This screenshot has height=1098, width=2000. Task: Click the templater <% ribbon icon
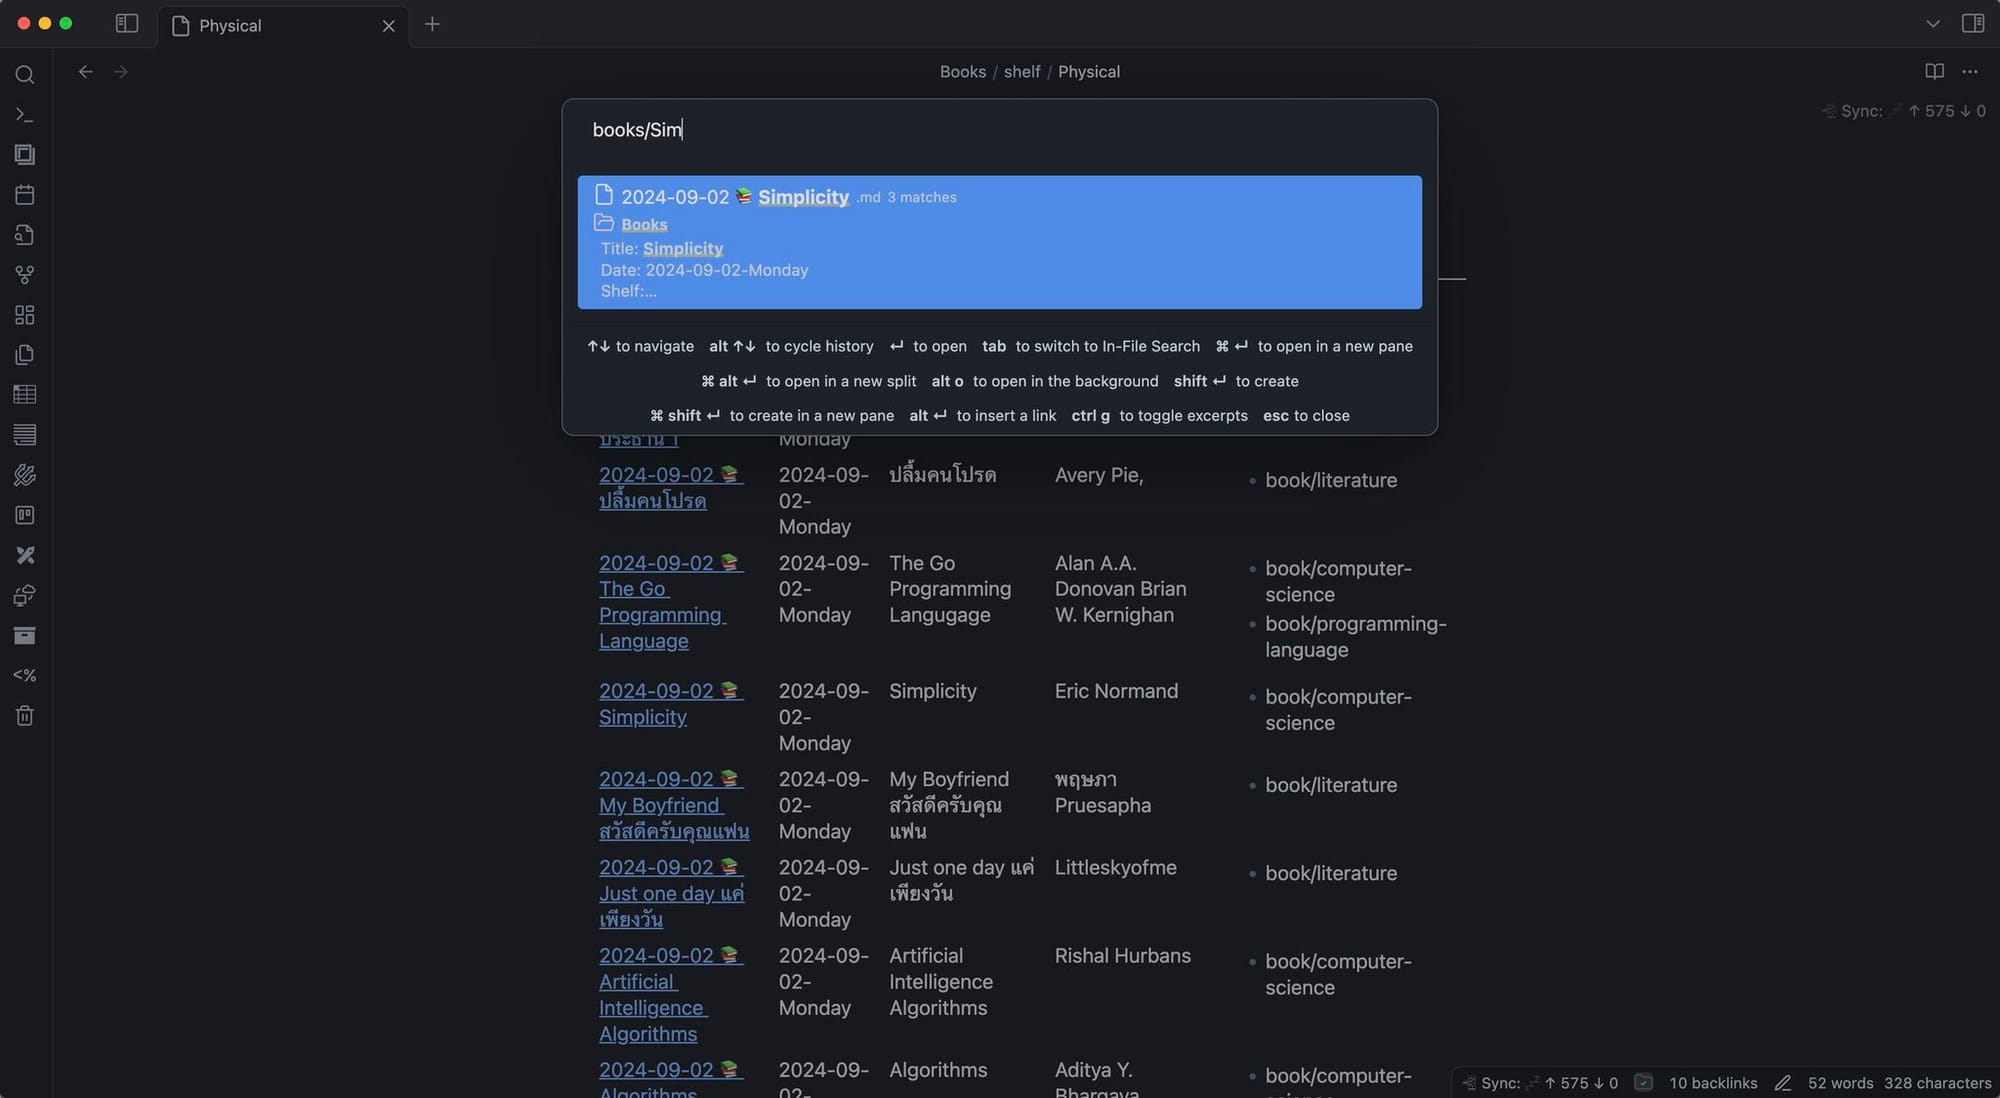[25, 675]
